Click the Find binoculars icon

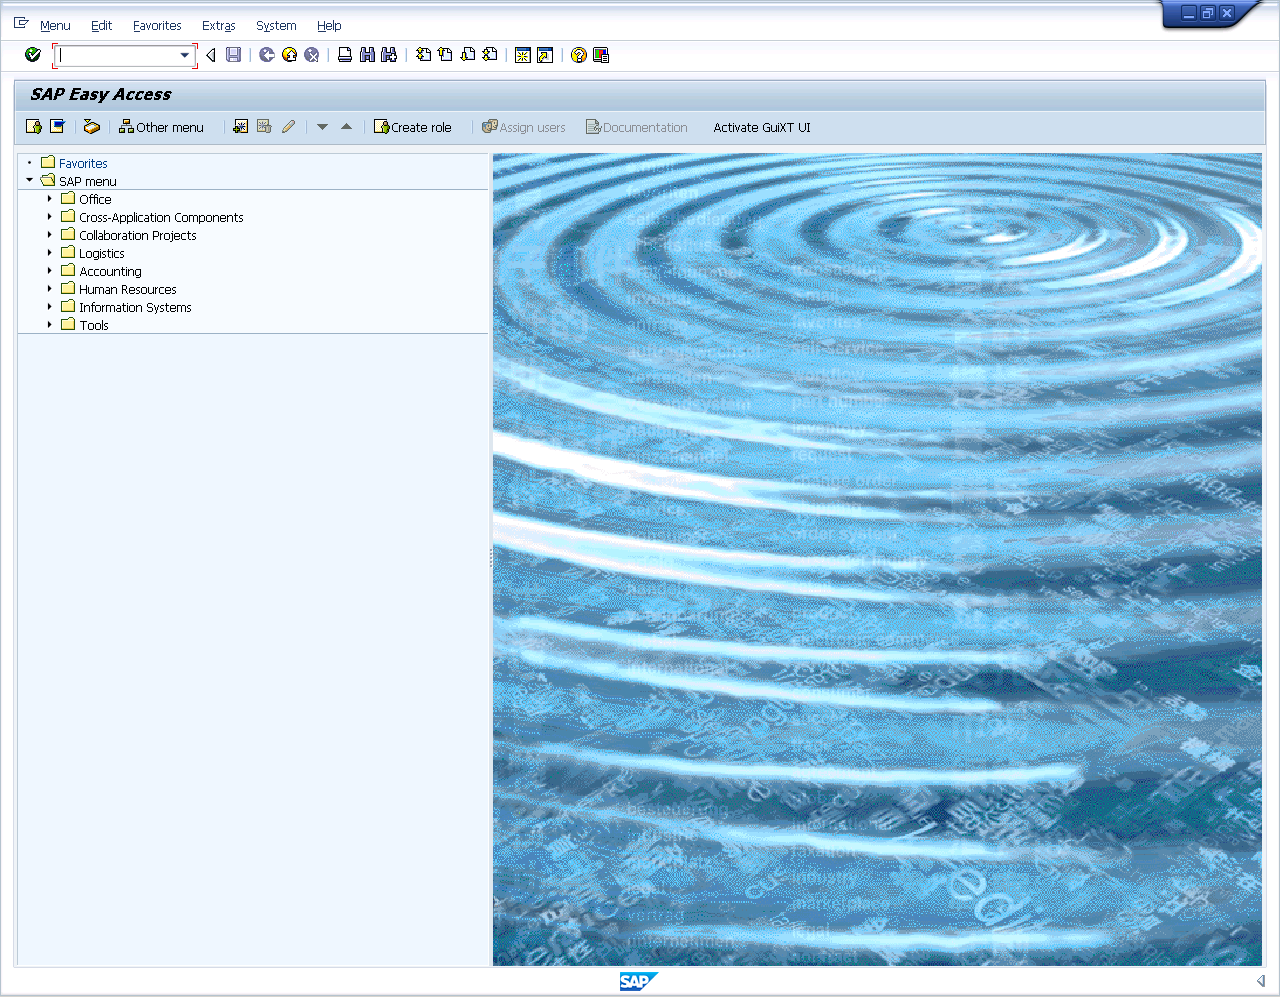click(367, 55)
